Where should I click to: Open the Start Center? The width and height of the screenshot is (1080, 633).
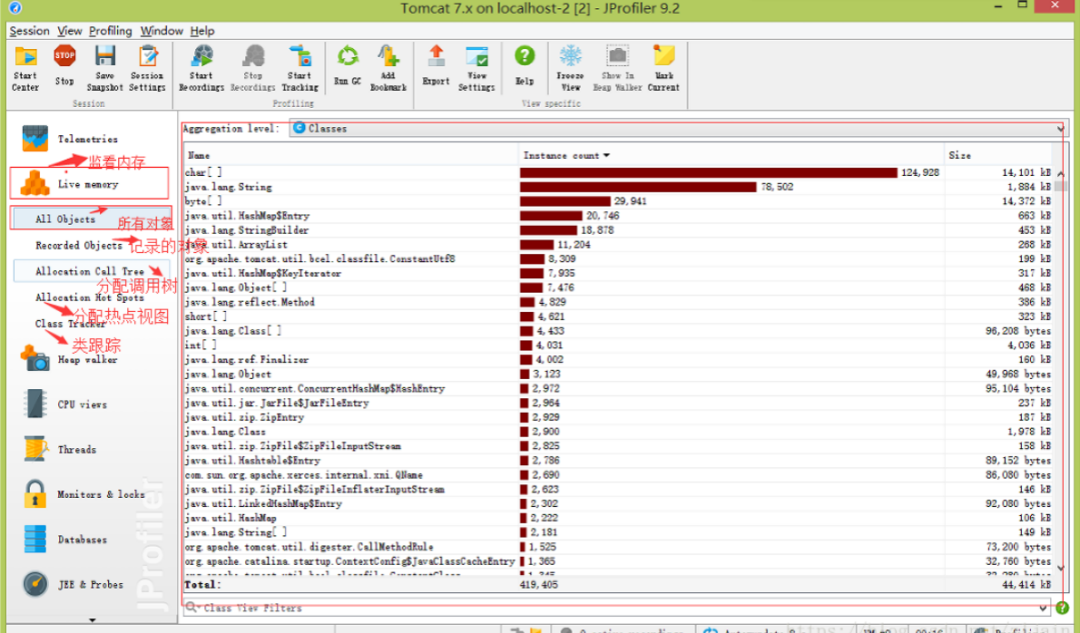coord(25,68)
